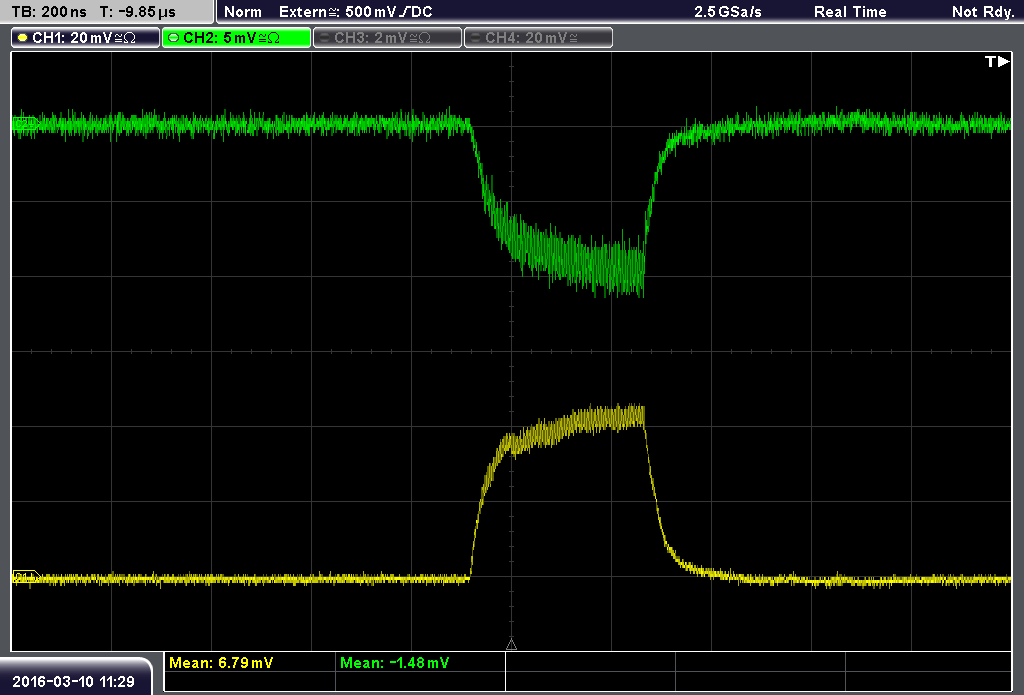
Task: Click the yellow Mean: 6.79 mV measurement
Action: point(221,663)
